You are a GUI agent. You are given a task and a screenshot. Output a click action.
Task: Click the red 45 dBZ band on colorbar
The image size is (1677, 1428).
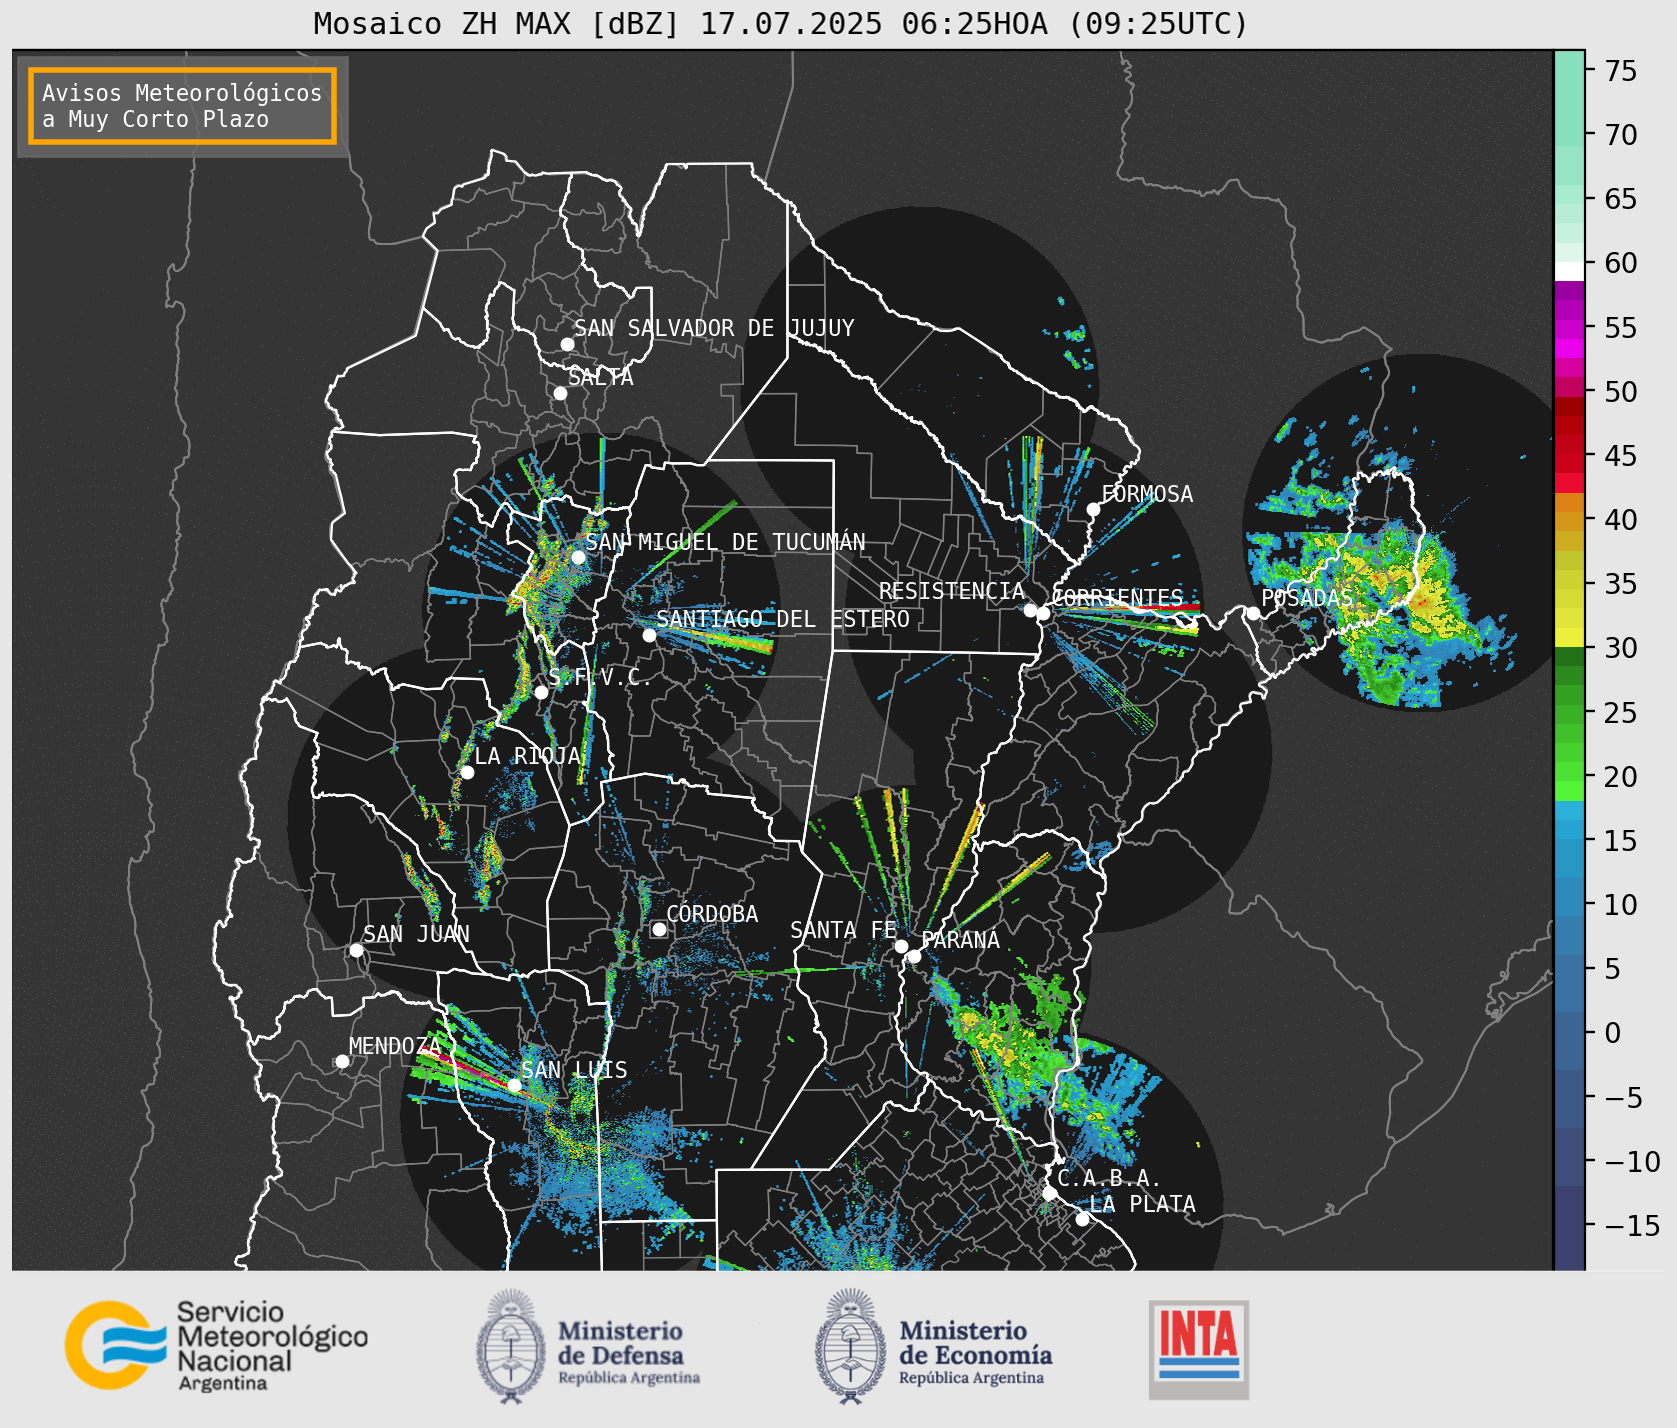pos(1569,464)
